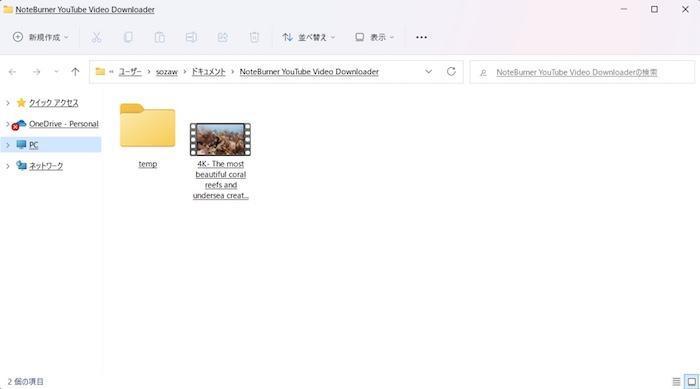Screen dimensions: 700x389
Task: Click the Share icon in toolbar
Action: [x=223, y=38]
